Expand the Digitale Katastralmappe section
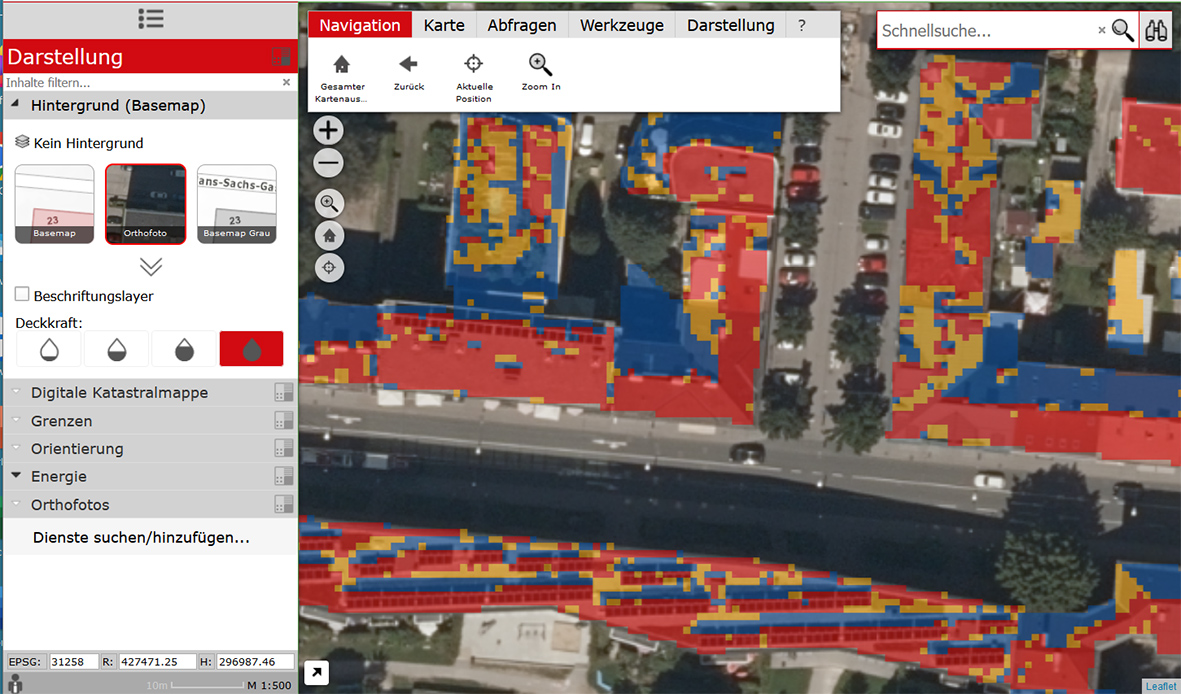Viewport: 1181px width, 694px height. (119, 393)
